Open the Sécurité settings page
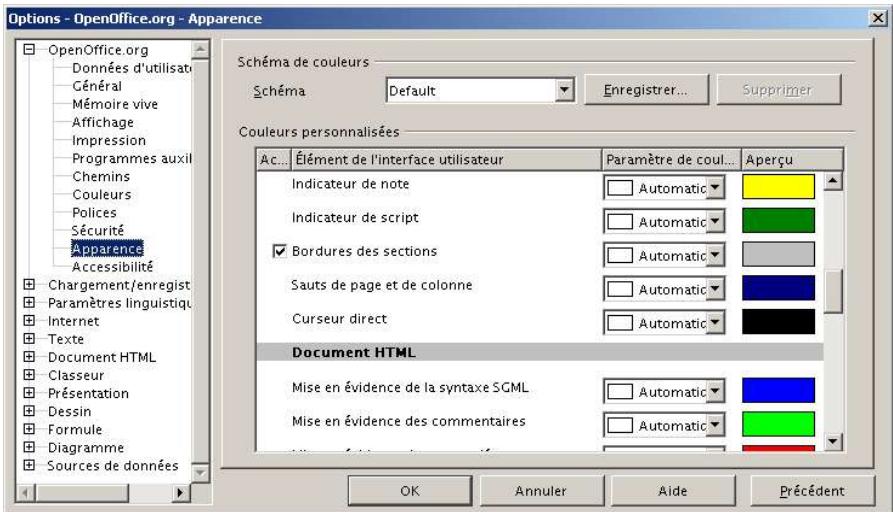The image size is (893, 512). pos(97,231)
